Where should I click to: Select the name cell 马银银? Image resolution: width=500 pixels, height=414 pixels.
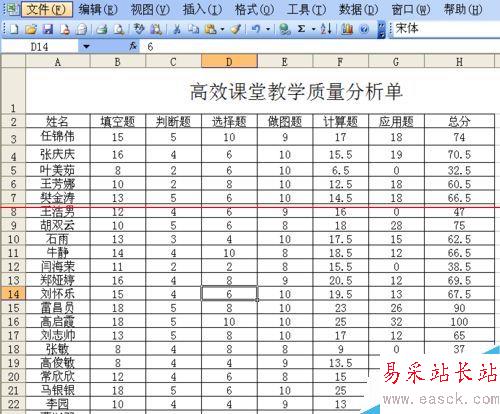click(58, 390)
